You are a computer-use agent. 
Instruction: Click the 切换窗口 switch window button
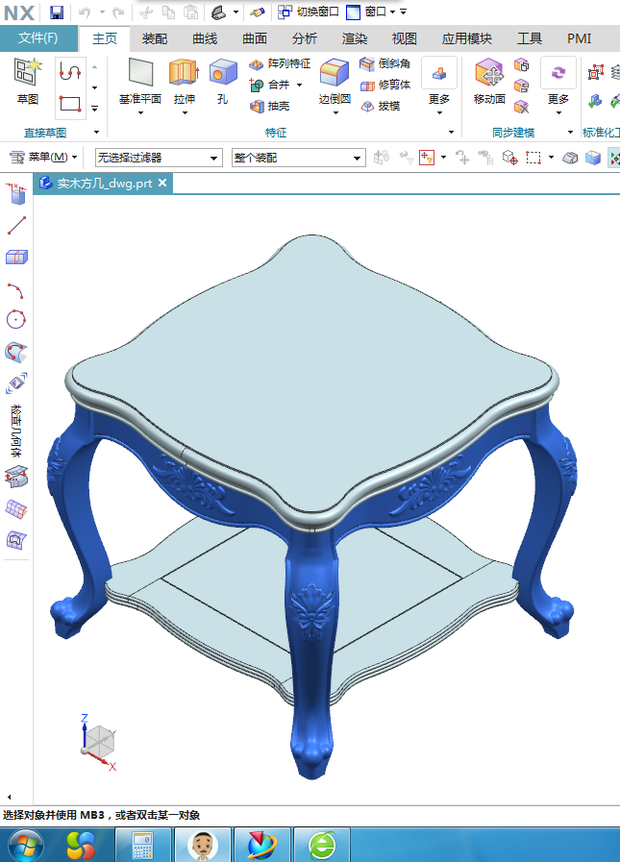point(308,12)
